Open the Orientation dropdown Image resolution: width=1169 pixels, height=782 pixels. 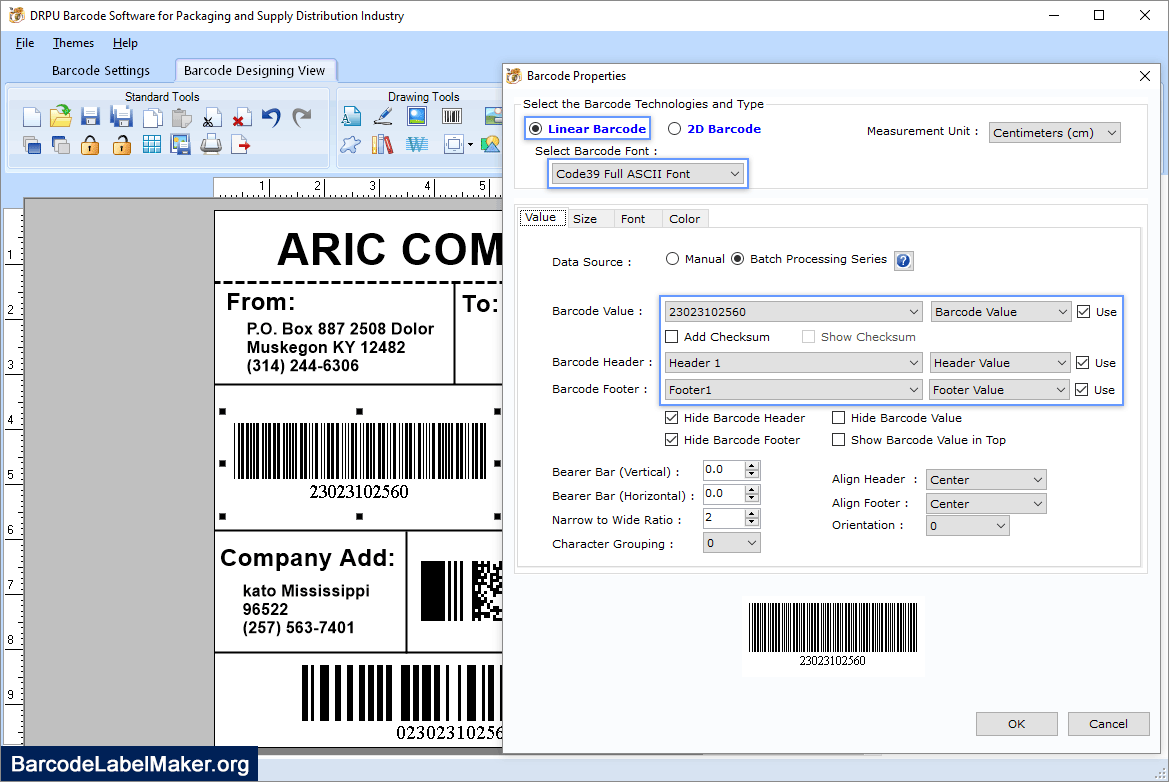(968, 526)
